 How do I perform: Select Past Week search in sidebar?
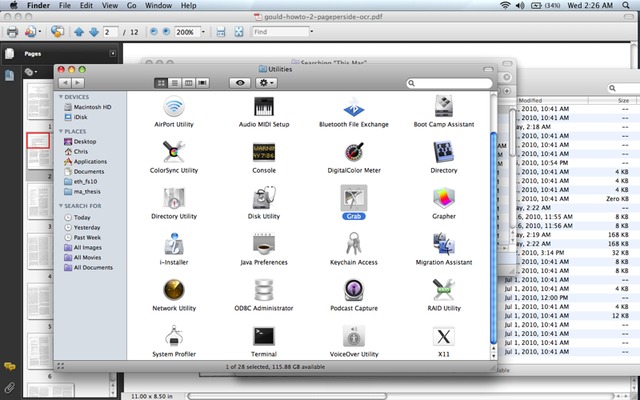[82, 238]
